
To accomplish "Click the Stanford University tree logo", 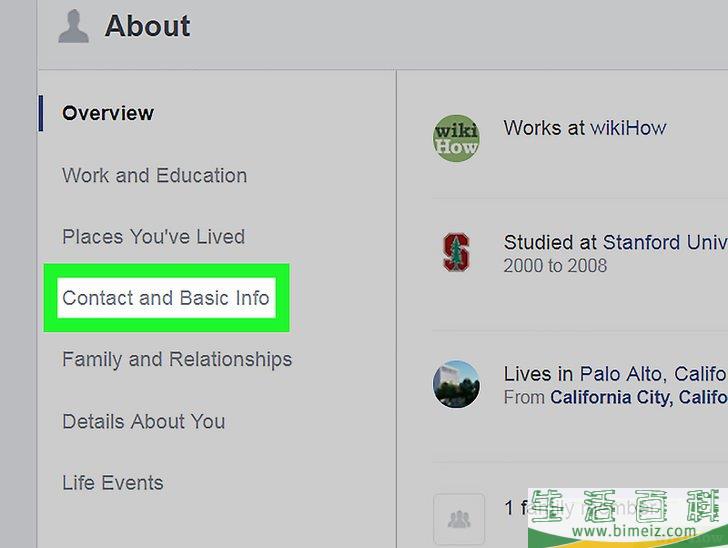I will (x=456, y=252).
